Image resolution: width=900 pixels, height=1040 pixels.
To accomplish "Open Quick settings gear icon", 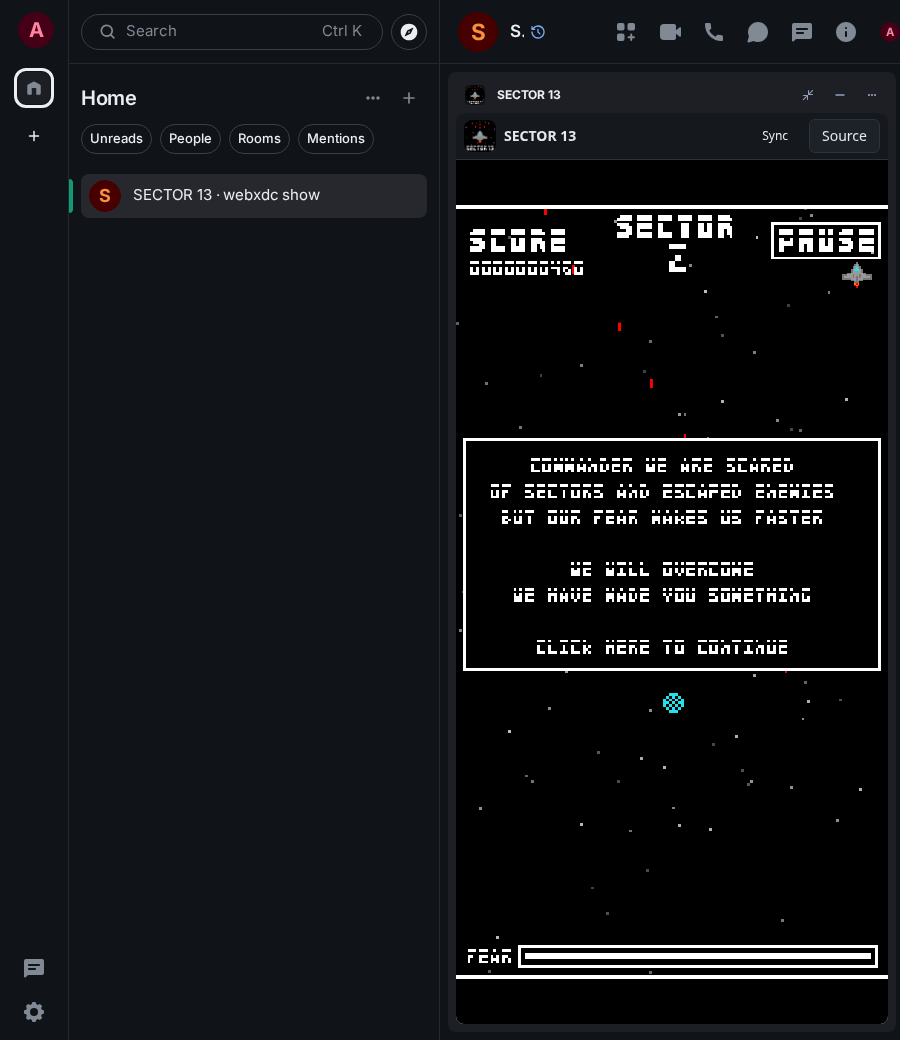I will (x=34, y=1011).
